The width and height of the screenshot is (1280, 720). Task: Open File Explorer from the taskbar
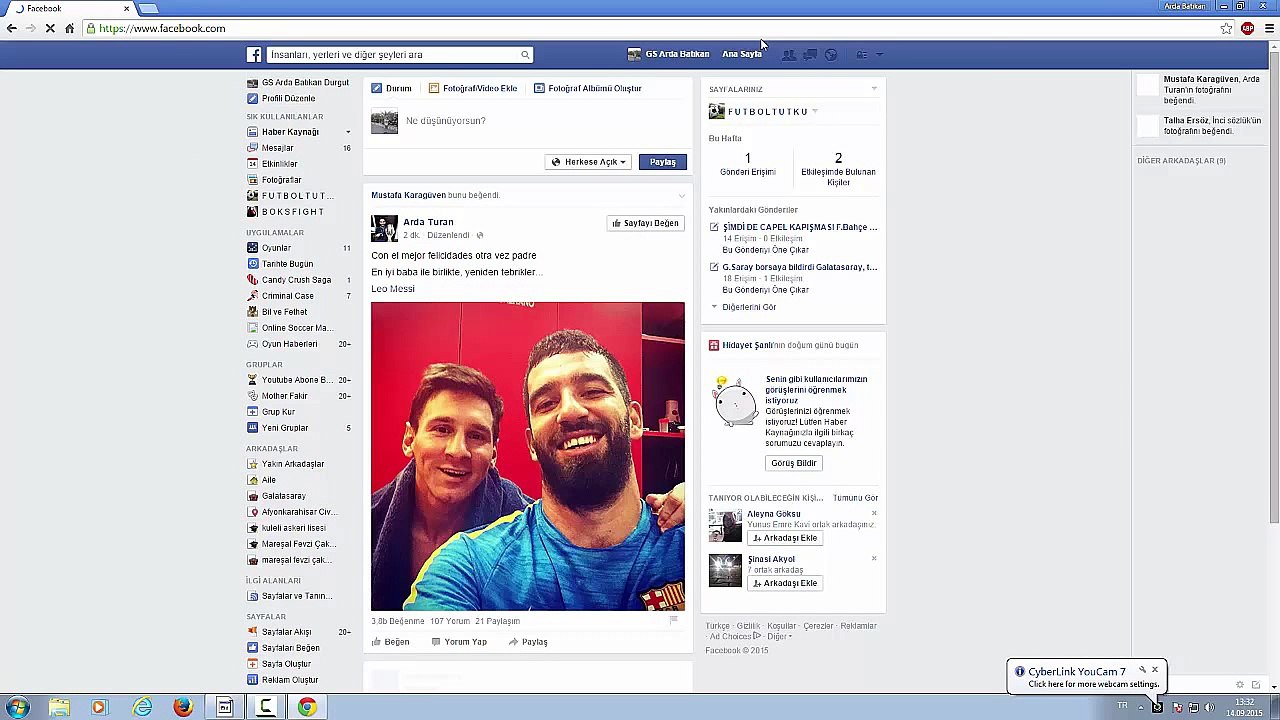click(59, 708)
